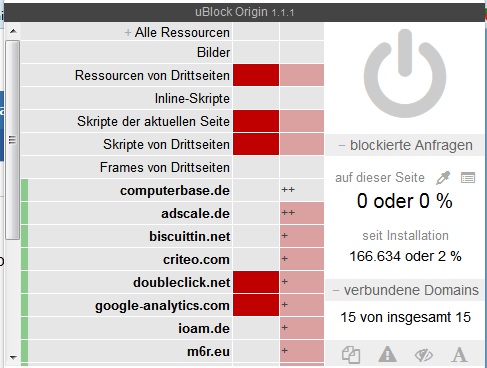Click the large uBlock power button
The image size is (487, 368).
405,73
